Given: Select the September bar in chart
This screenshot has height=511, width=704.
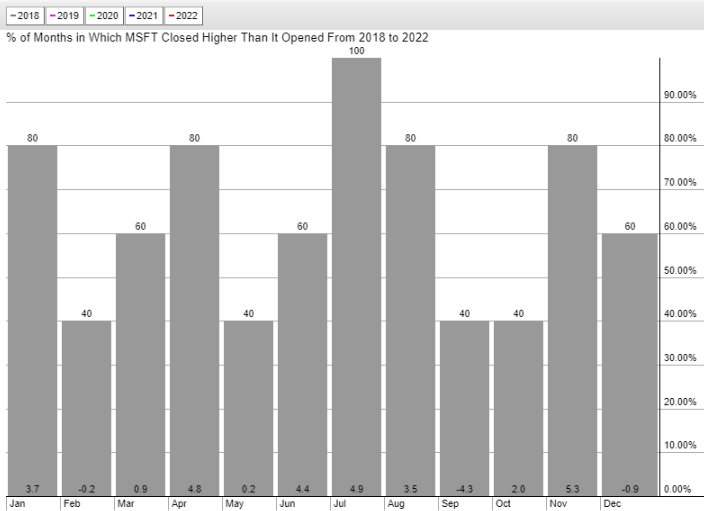Looking at the screenshot, I should coord(465,408).
